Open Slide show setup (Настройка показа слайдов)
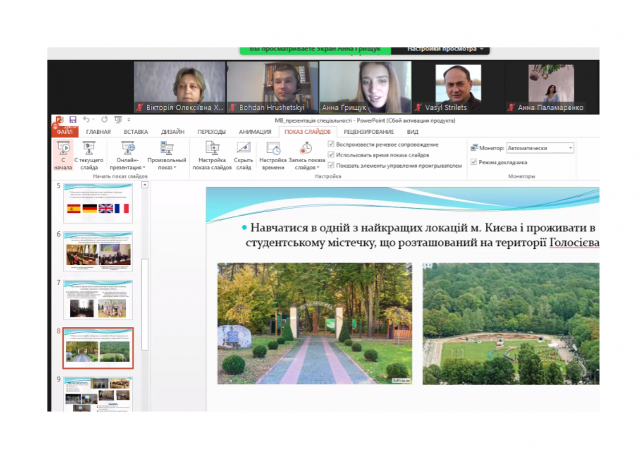Screen dimensions: 640x452 pos(212,155)
